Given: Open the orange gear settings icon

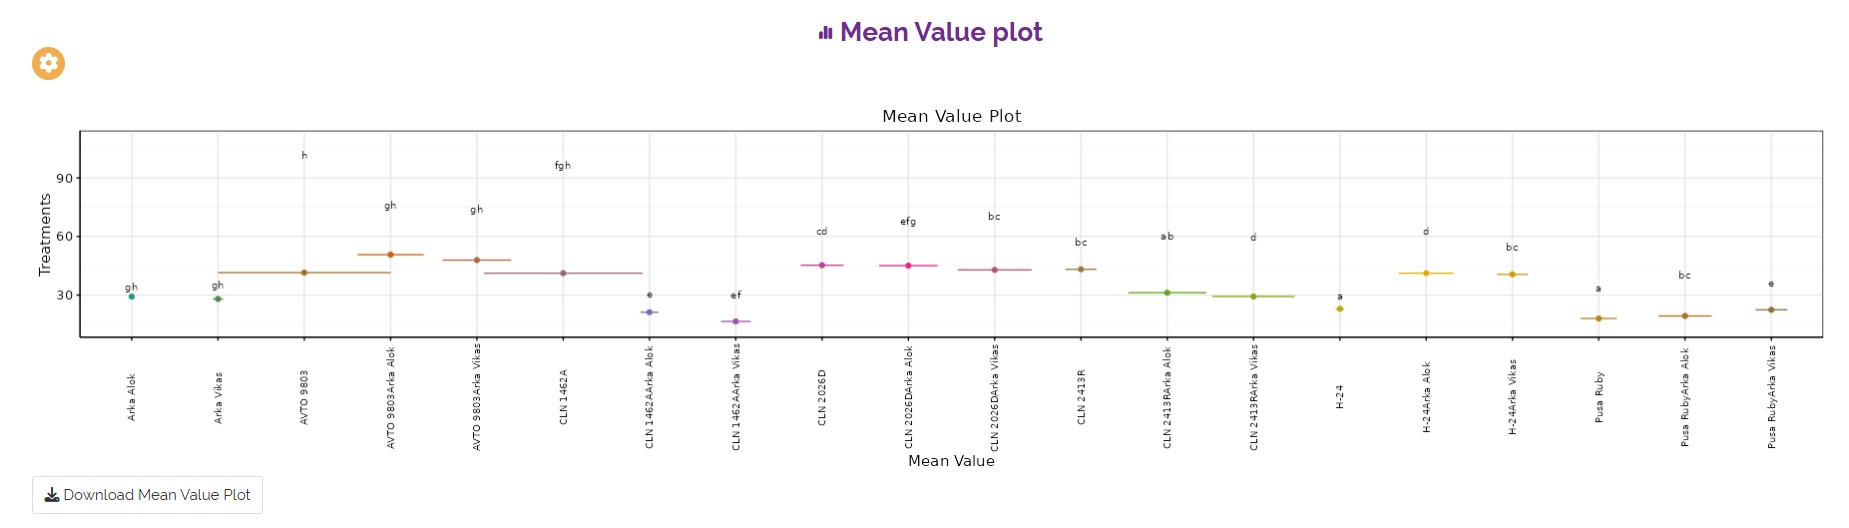Looking at the screenshot, I should tap(48, 63).
